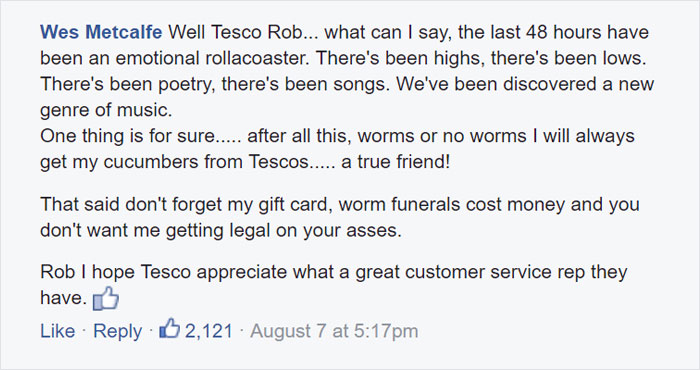Open the 2,121 likes count

(208, 331)
